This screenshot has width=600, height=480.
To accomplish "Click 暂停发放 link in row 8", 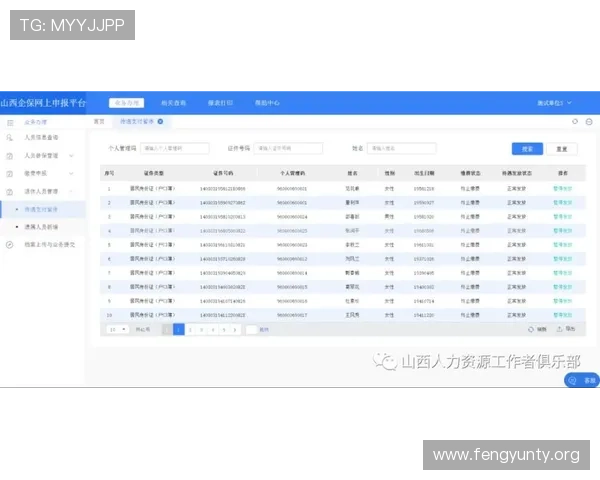I will [562, 287].
